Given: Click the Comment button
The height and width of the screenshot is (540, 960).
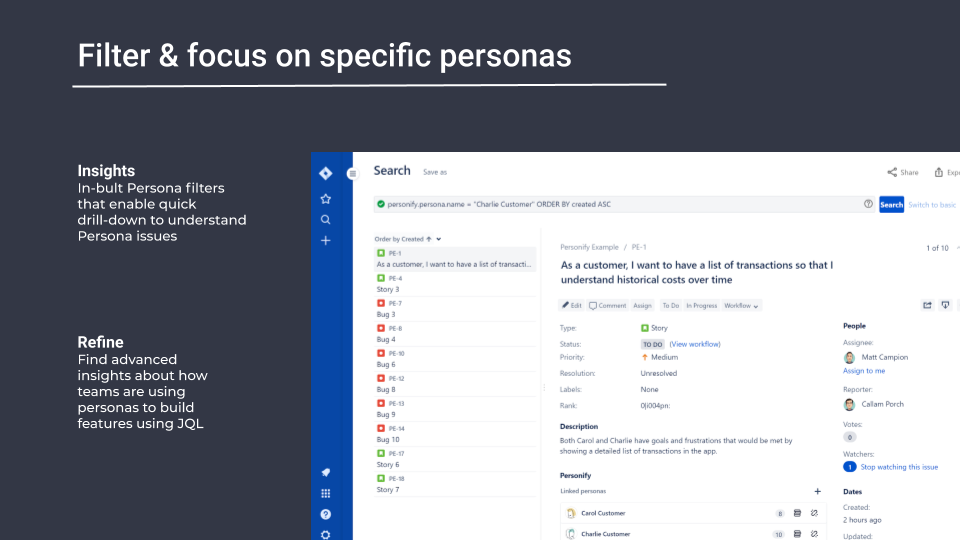Looking at the screenshot, I should tap(607, 306).
